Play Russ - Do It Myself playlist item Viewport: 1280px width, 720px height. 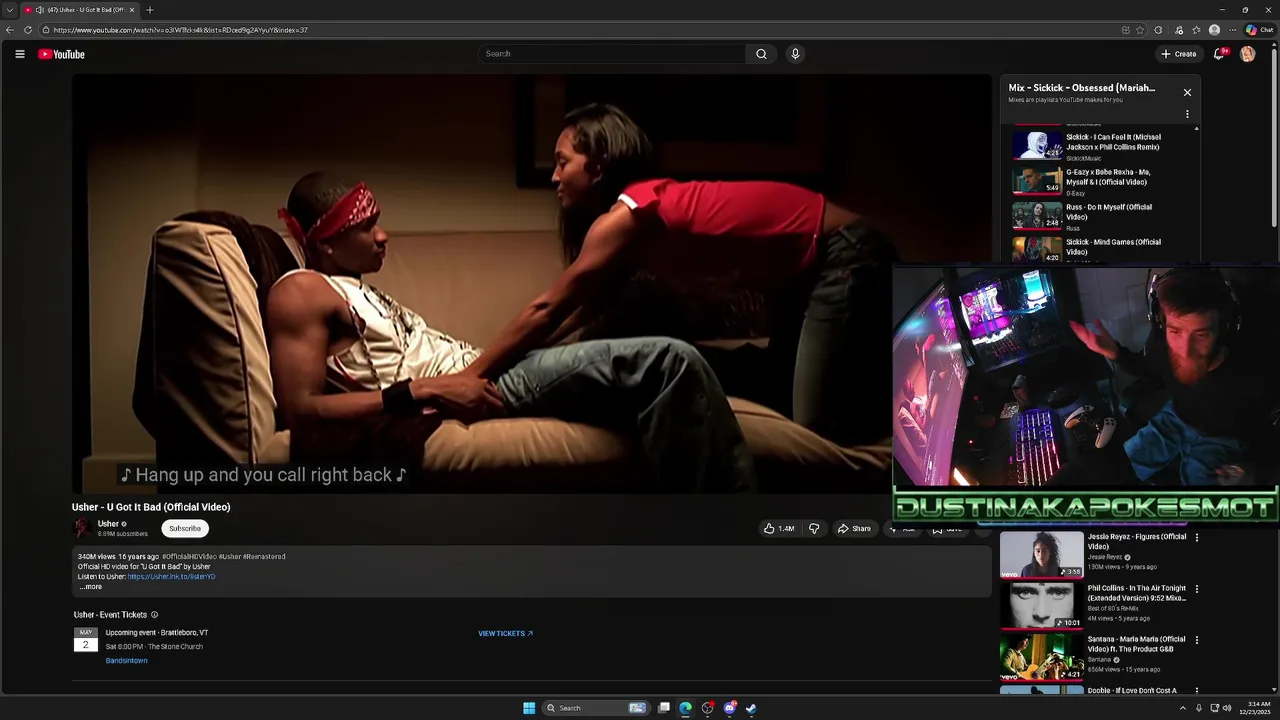tap(1100, 215)
